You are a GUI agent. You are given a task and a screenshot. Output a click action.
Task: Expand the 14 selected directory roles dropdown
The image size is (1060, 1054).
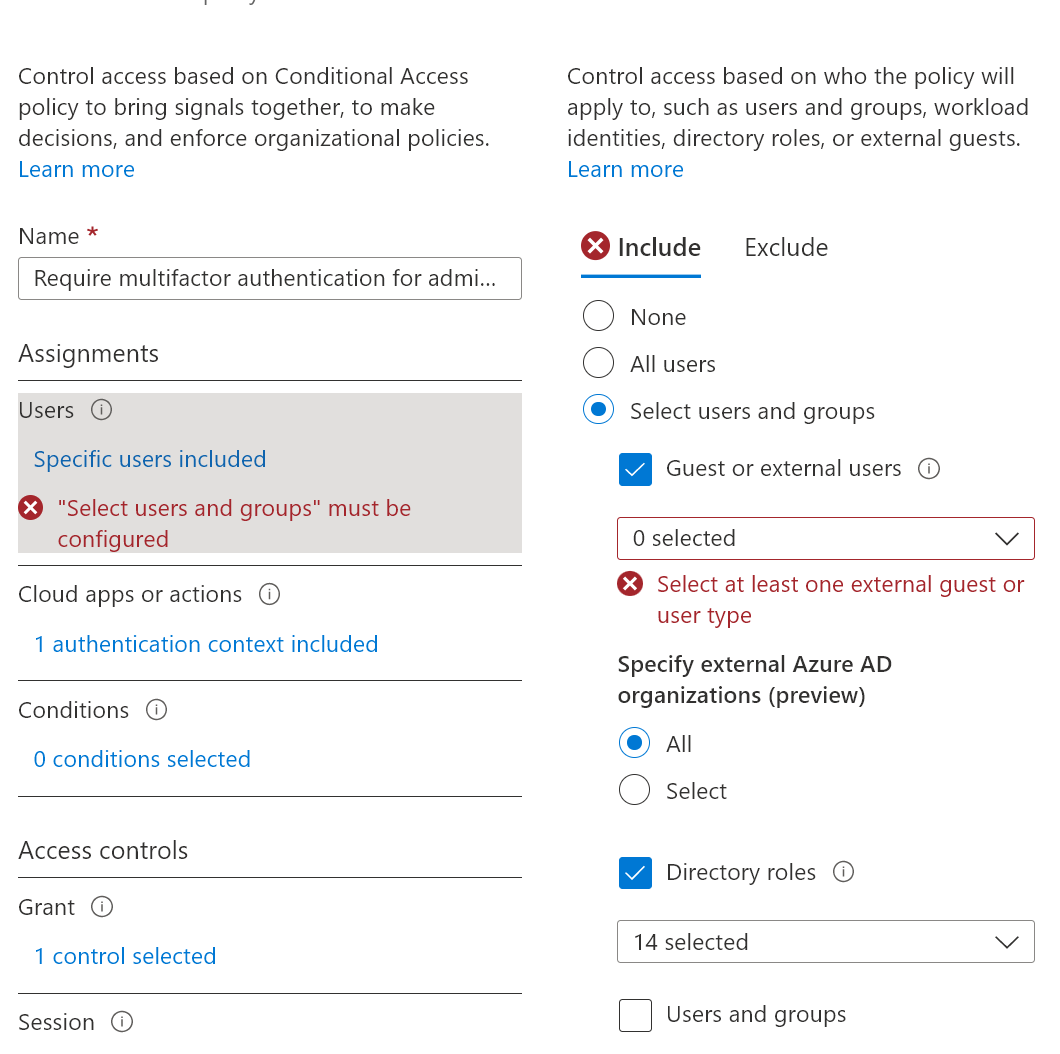825,942
